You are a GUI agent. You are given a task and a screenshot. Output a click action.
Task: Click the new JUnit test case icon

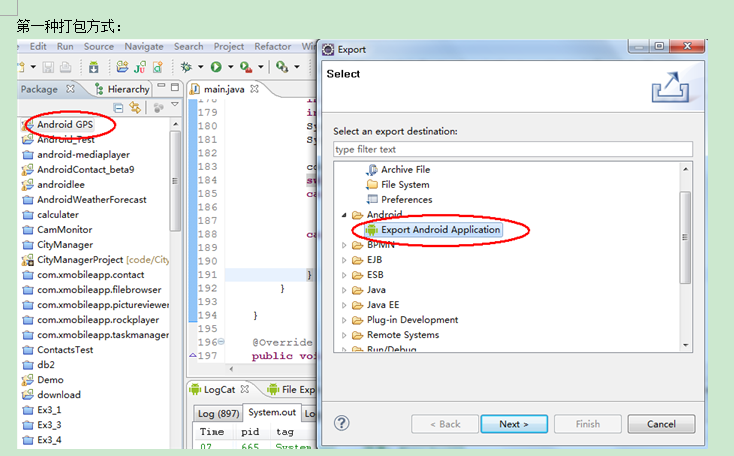coord(139,67)
